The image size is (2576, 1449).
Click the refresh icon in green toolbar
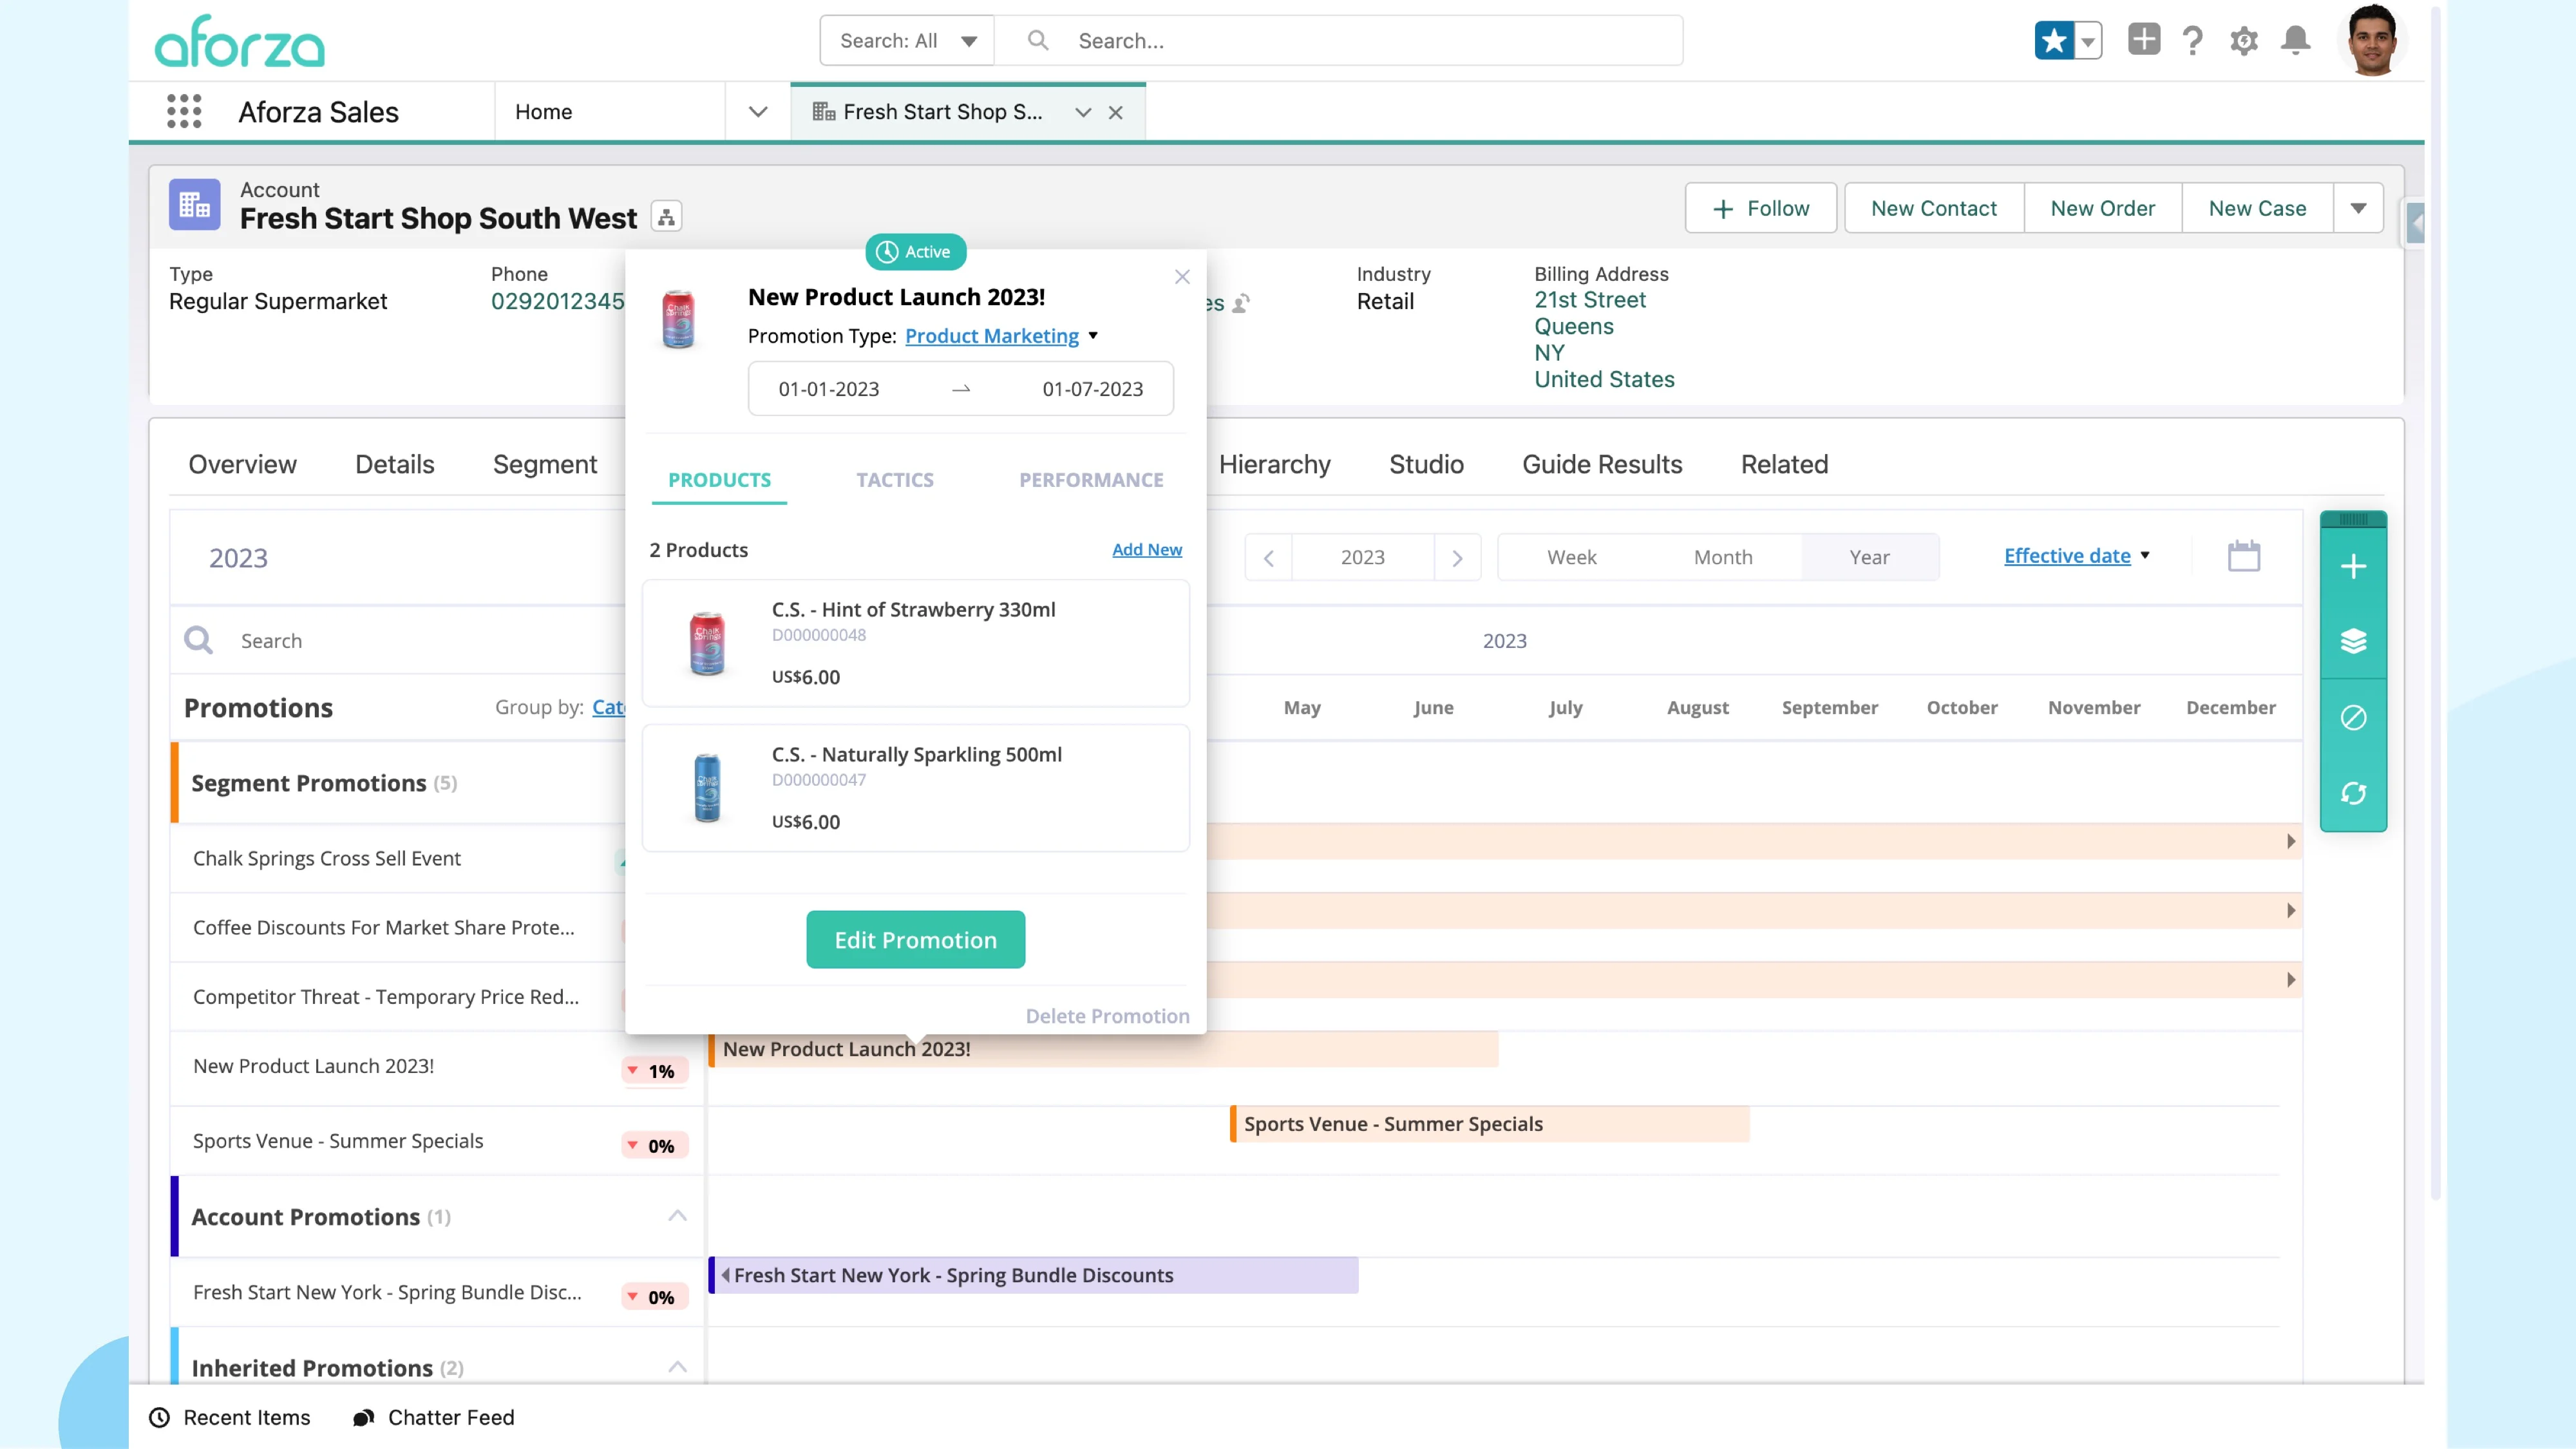tap(2353, 793)
